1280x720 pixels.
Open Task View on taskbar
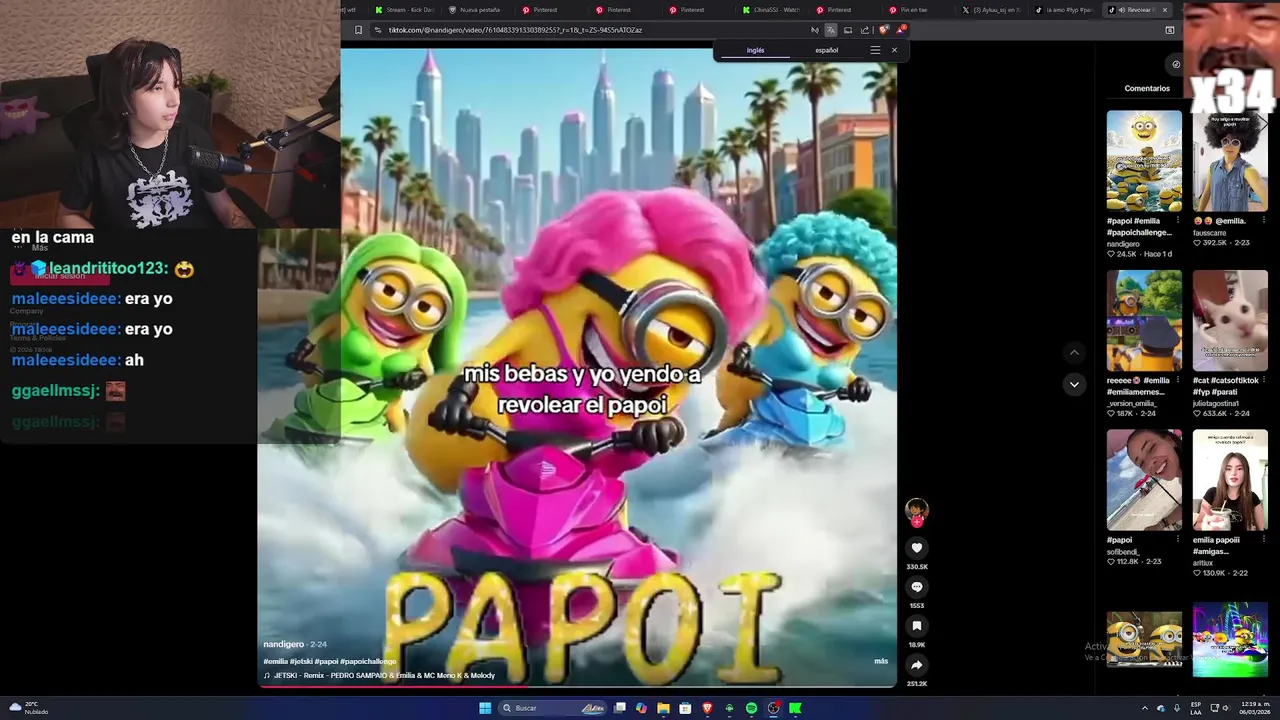620,708
